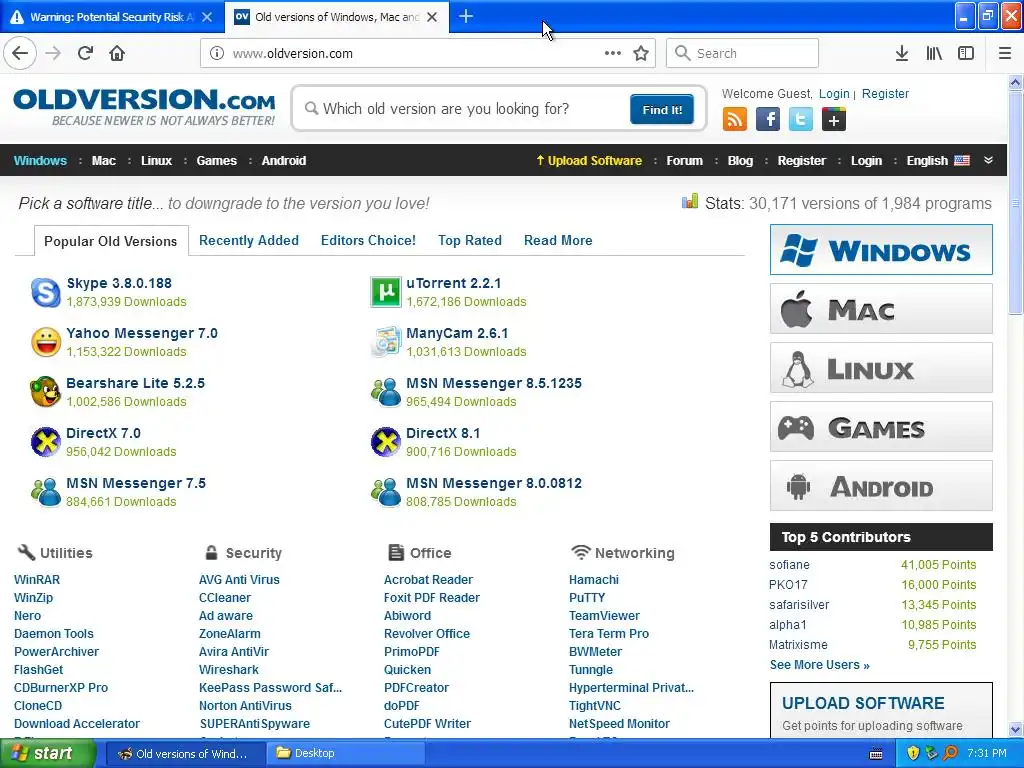Open the large Mac platform button

[881, 309]
